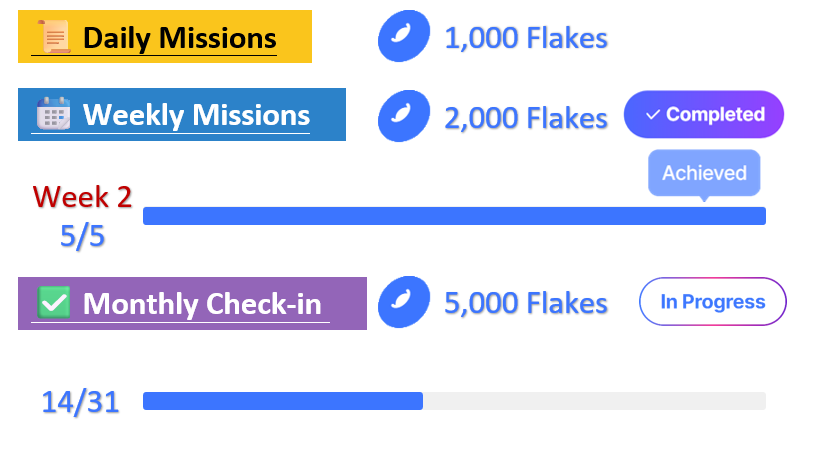The height and width of the screenshot is (453, 815).
Task: Click the flake coin icon beside 2,000 Flakes
Action: [403, 117]
